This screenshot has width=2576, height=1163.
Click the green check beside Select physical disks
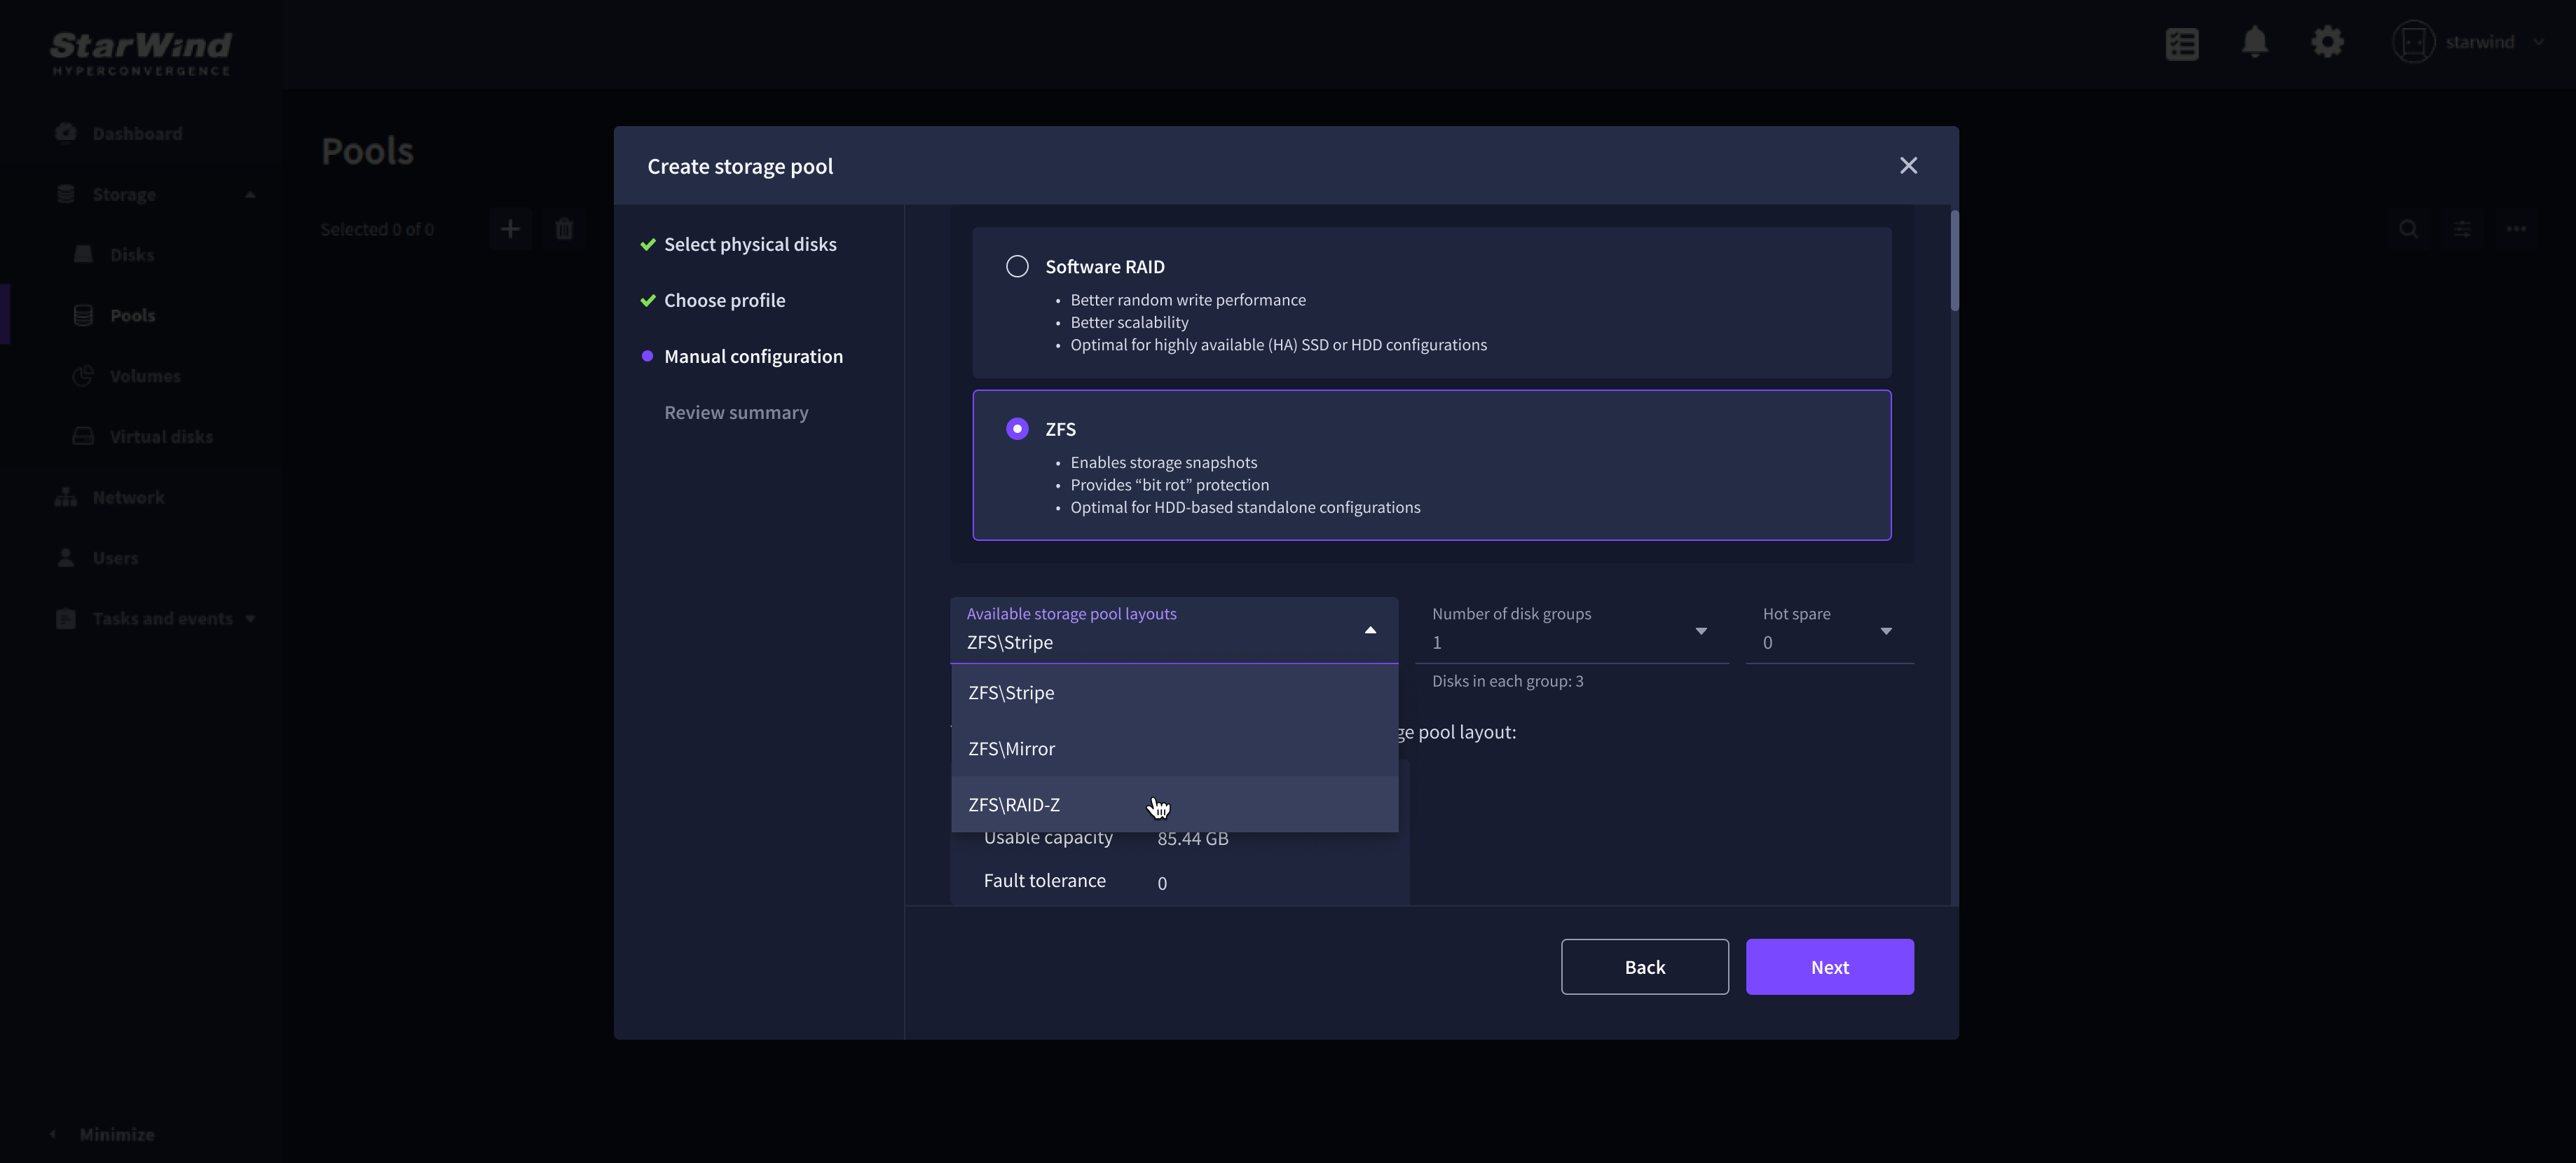647,244
